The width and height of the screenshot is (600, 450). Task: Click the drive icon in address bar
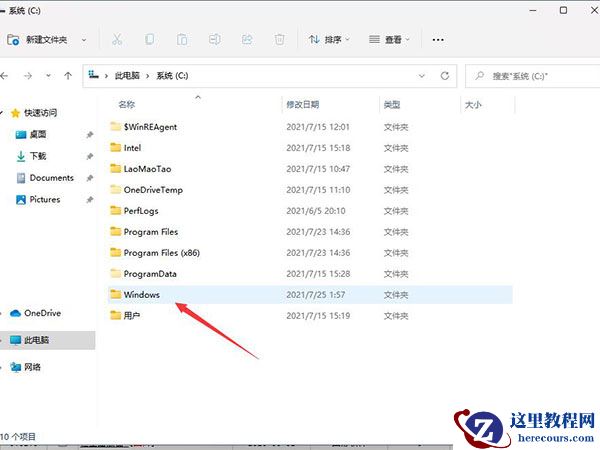[x=93, y=75]
